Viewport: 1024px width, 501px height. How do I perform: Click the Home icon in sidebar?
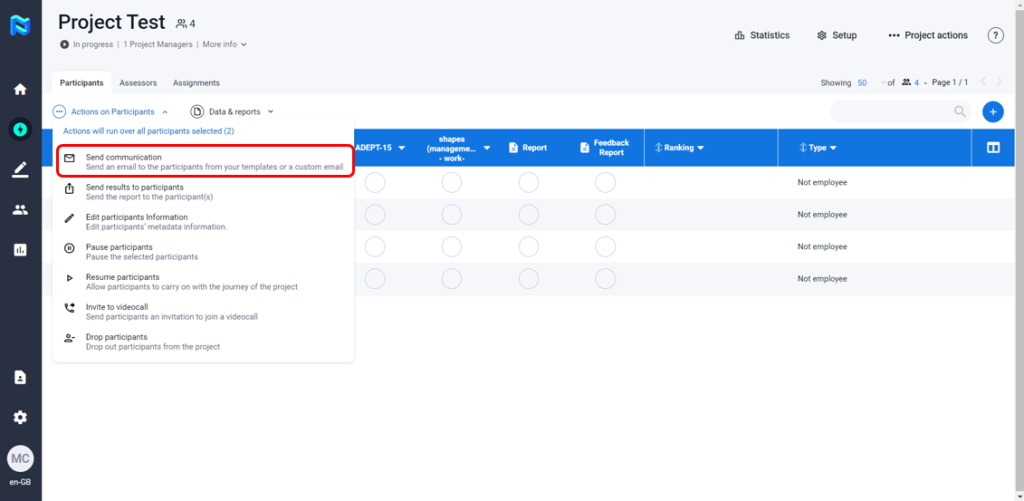click(x=20, y=89)
